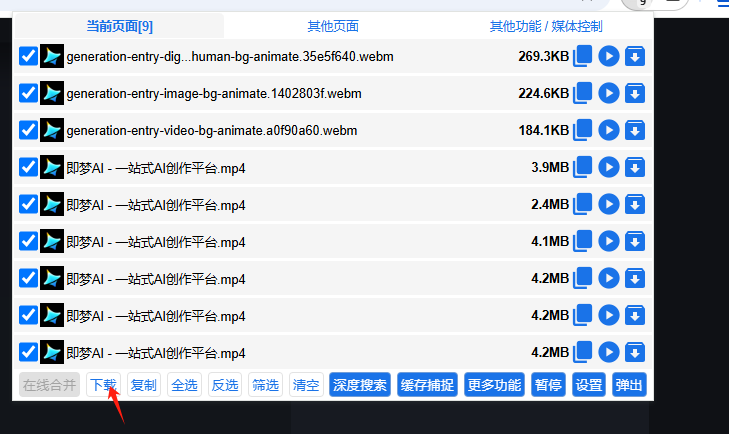
Task: Select filename generation-entry-image-bg-animate.1402803f.webm
Action: 214,93
